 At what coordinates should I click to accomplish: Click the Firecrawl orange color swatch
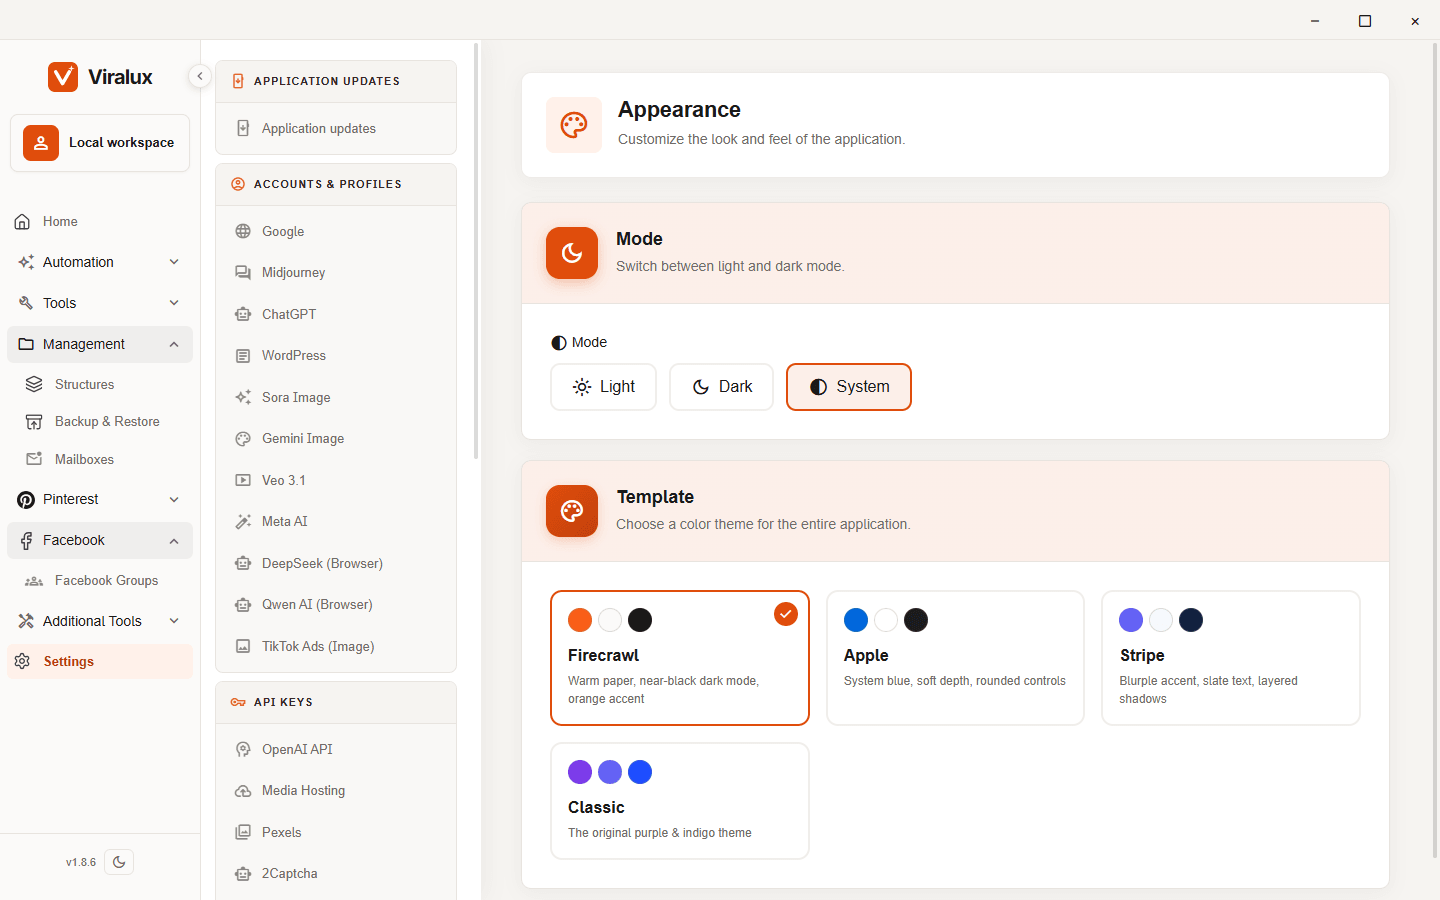[580, 620]
